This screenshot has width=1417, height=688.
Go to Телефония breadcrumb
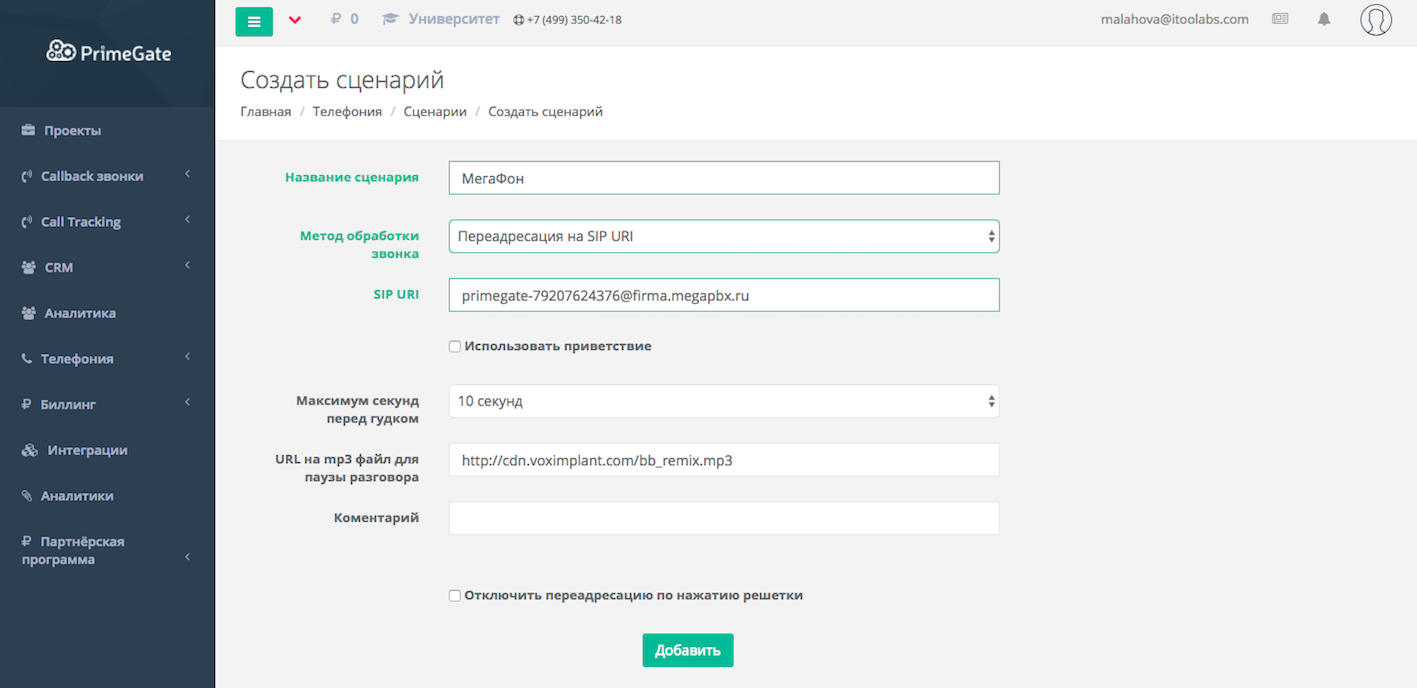(347, 112)
